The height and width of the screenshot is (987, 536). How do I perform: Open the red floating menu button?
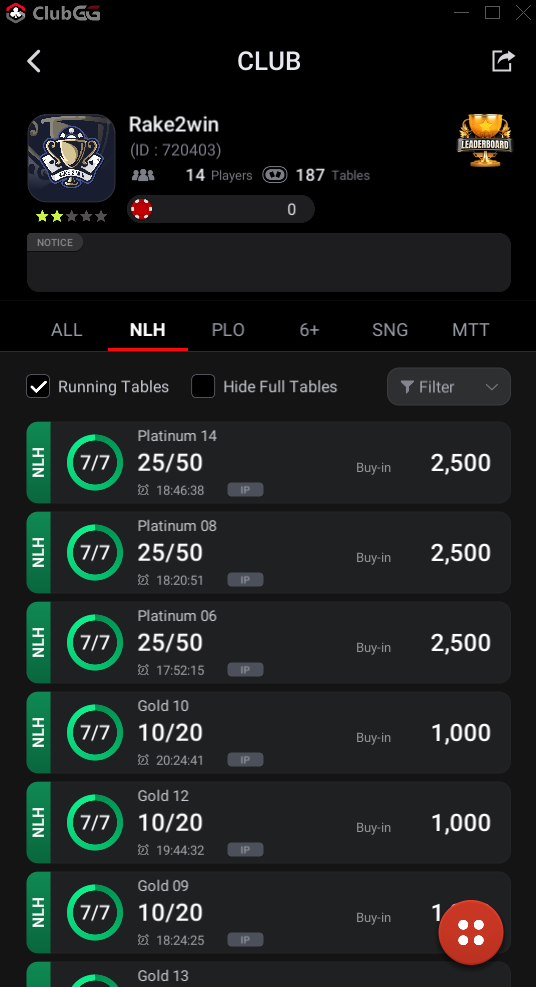click(x=471, y=933)
